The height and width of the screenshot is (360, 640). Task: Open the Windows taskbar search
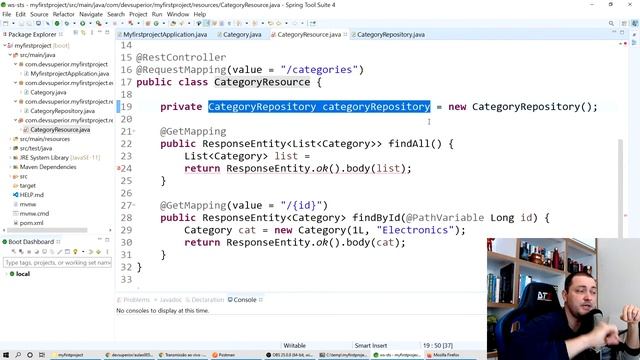(18, 355)
